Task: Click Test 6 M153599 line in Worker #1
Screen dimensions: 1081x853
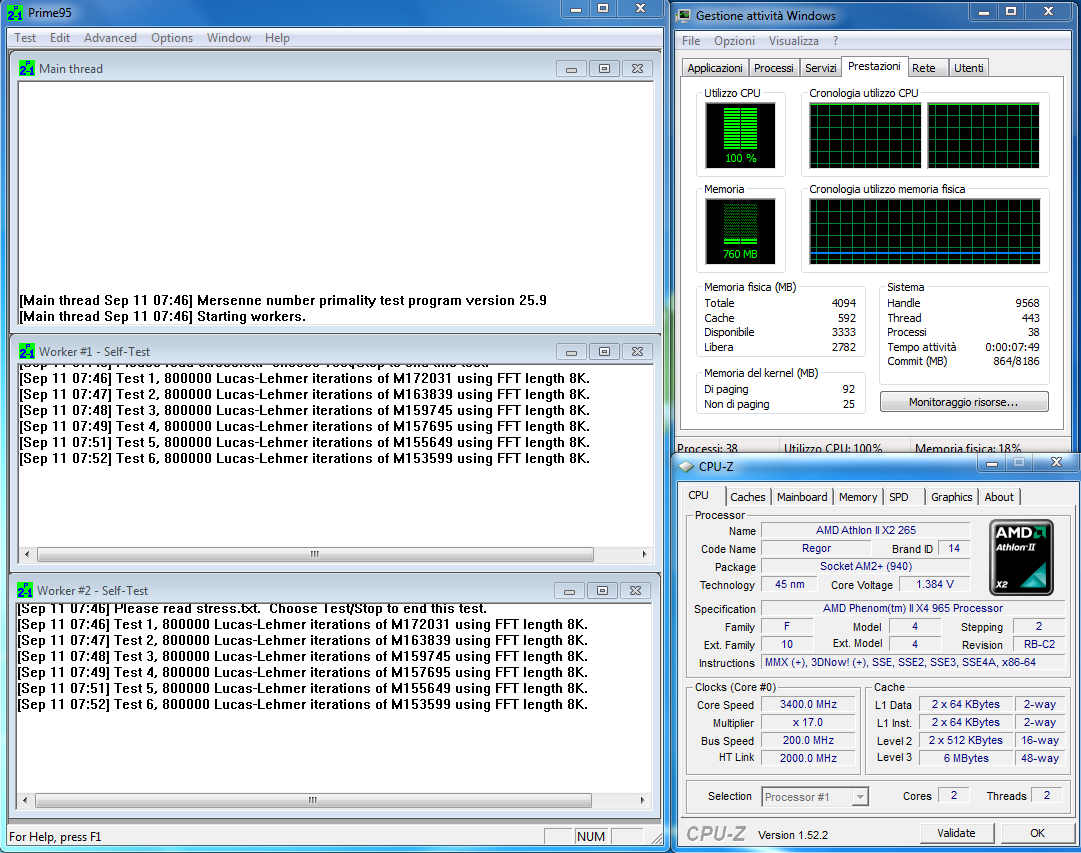Action: (x=304, y=459)
